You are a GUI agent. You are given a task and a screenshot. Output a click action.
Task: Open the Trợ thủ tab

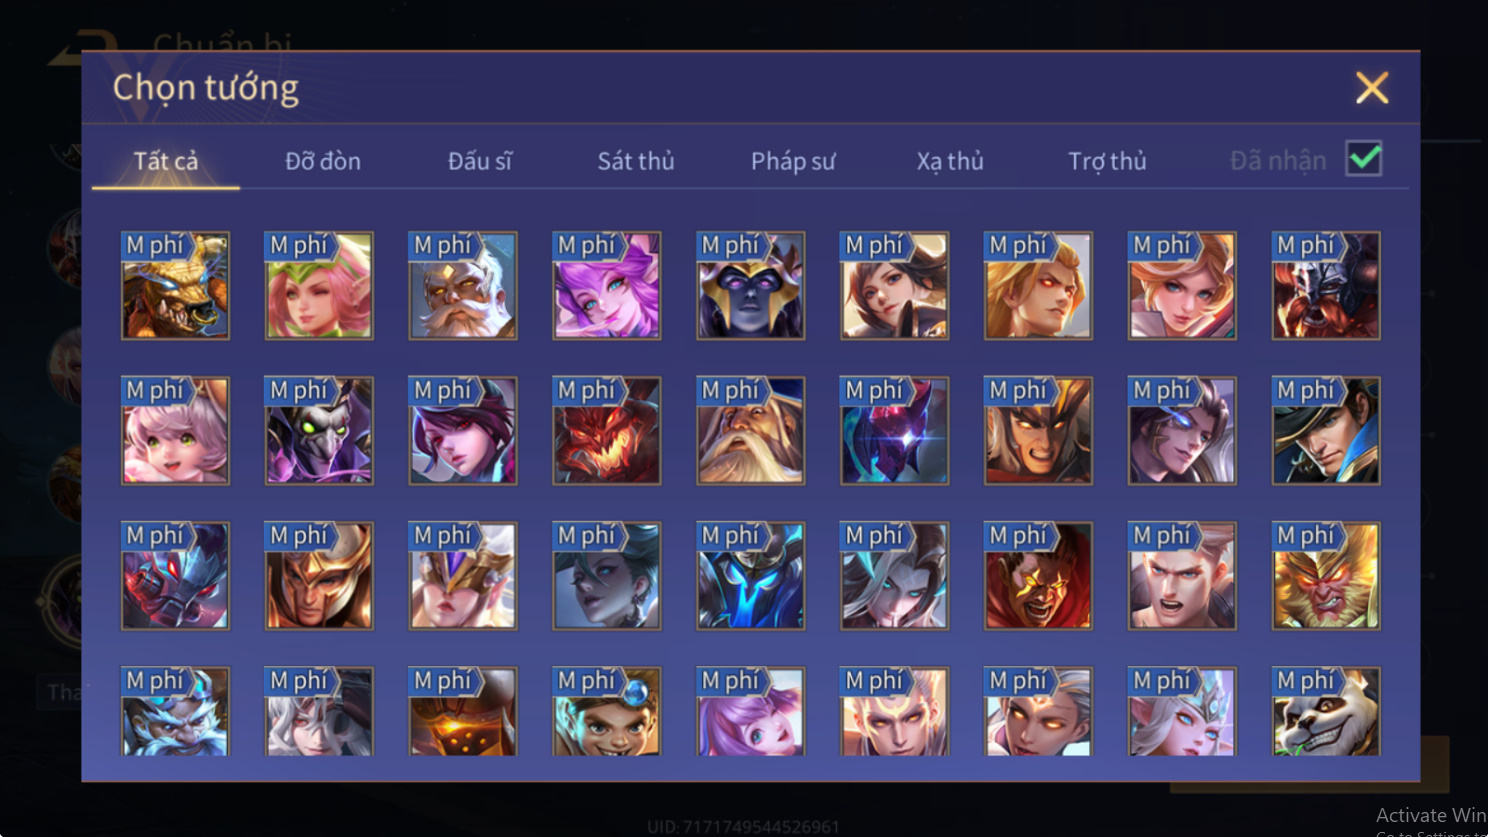1107,161
